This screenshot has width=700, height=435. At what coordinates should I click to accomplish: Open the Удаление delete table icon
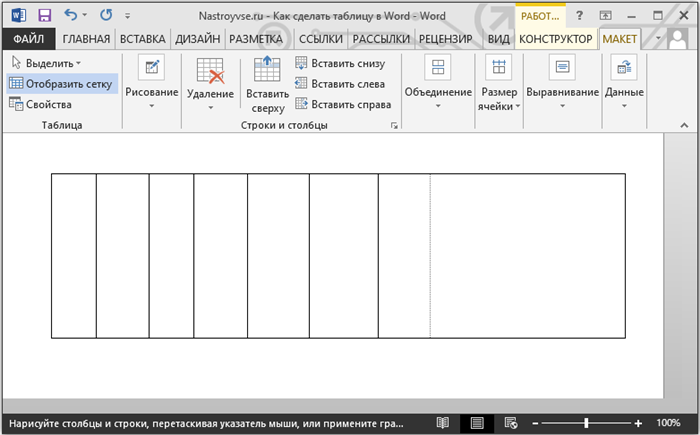coord(210,71)
